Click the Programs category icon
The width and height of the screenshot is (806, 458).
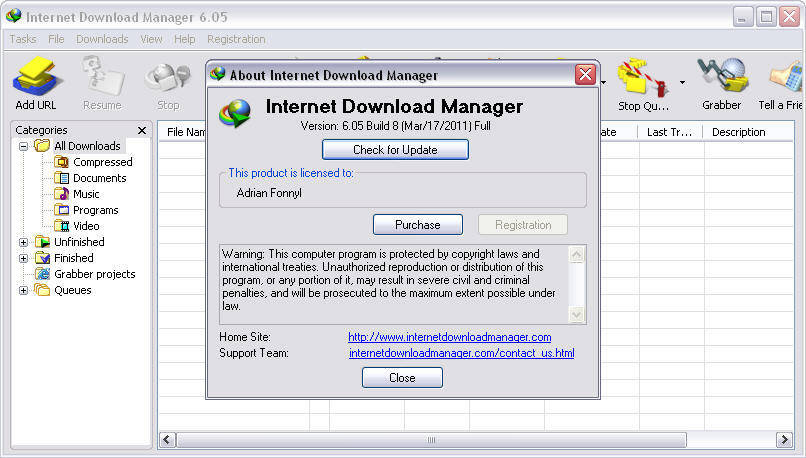tap(61, 210)
